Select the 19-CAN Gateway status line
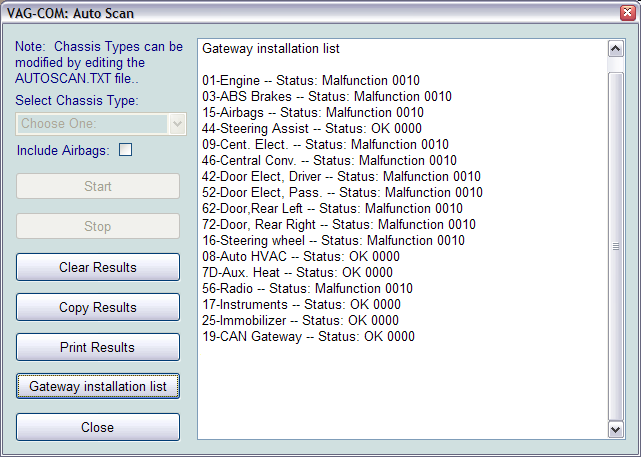This screenshot has width=641, height=457. (x=308, y=337)
